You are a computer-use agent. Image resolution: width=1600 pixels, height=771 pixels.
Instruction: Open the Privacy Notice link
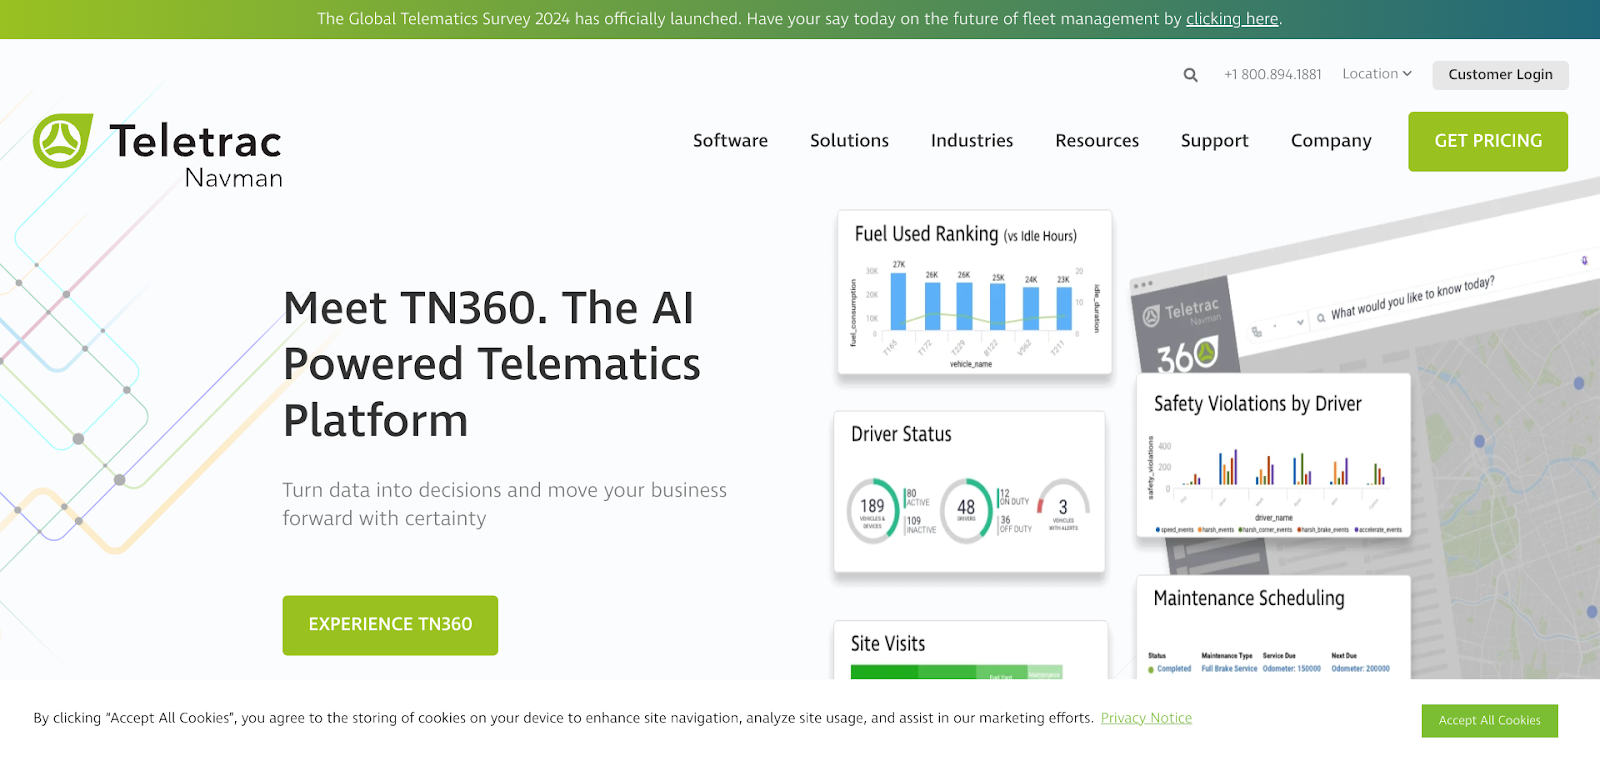click(1146, 718)
